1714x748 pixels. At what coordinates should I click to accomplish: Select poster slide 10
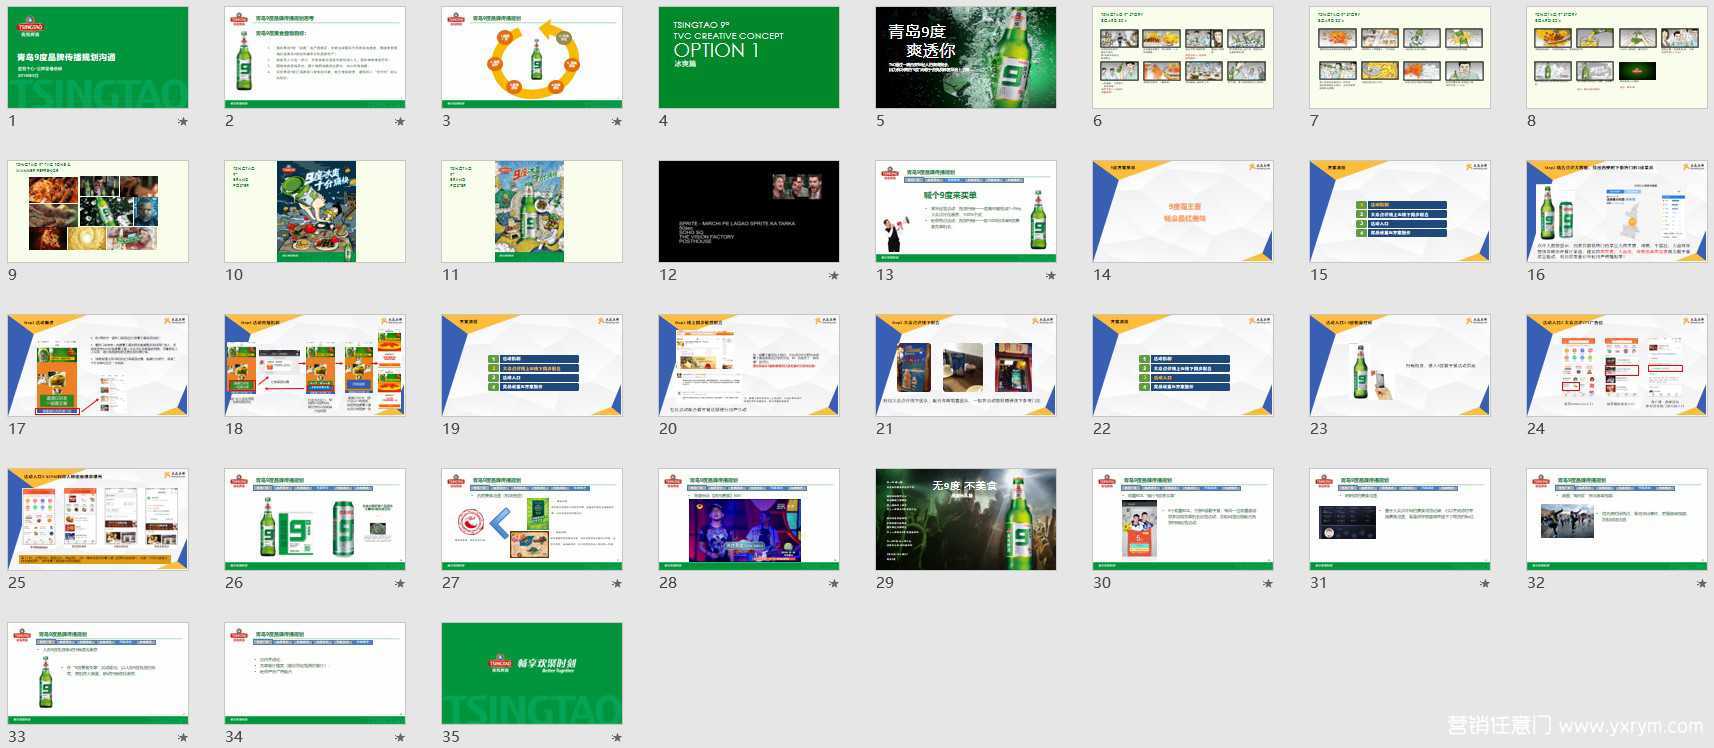315,212
